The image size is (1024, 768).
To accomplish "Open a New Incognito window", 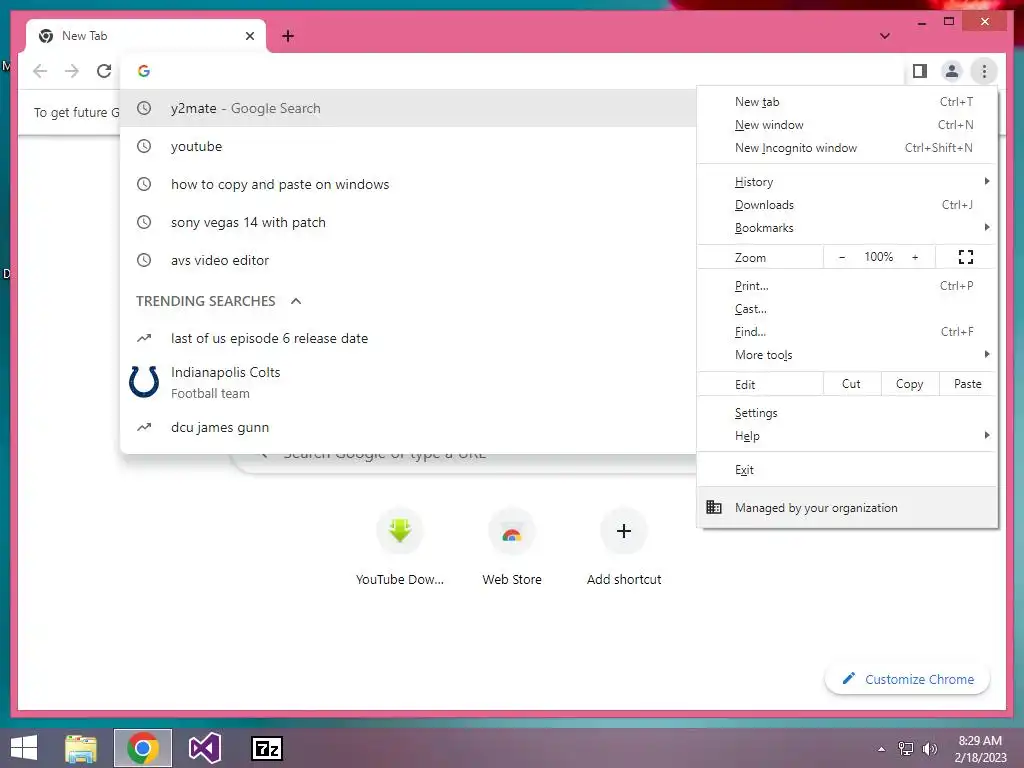I will (848, 148).
